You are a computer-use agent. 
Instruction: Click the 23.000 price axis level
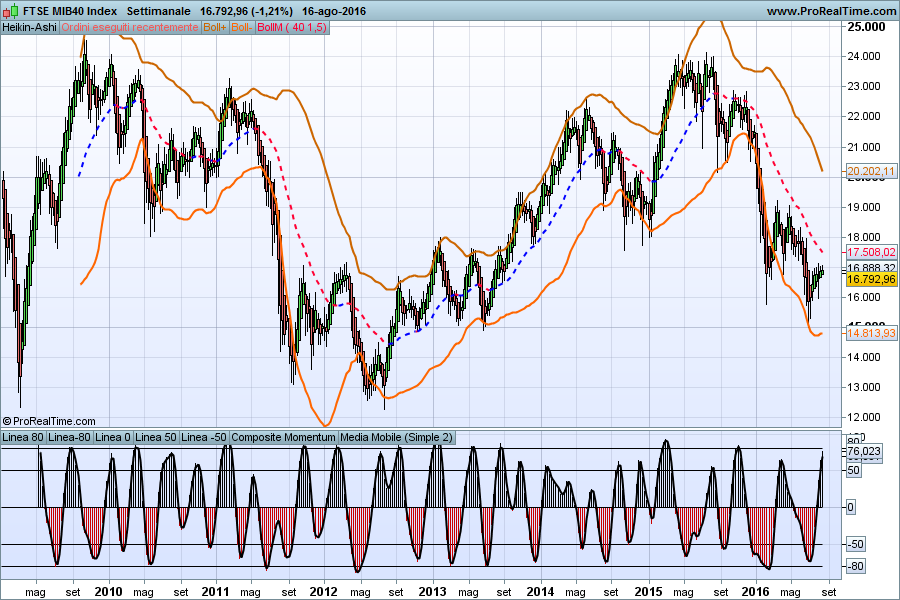tap(864, 86)
